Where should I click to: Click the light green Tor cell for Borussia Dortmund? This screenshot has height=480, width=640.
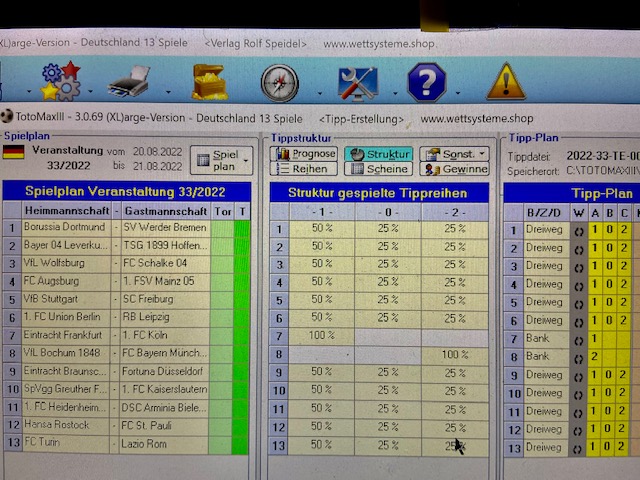tap(222, 227)
